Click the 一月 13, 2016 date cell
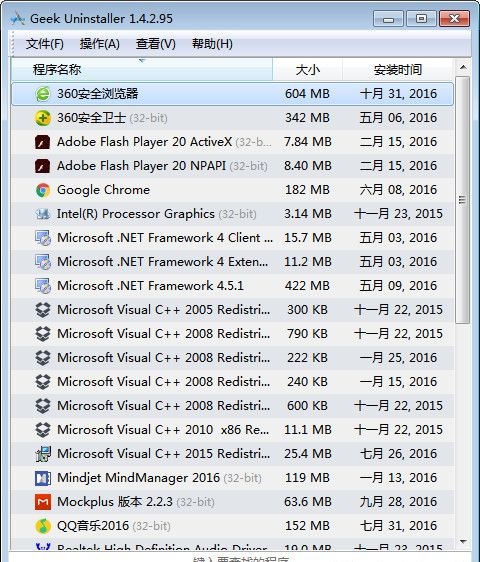 pos(398,478)
